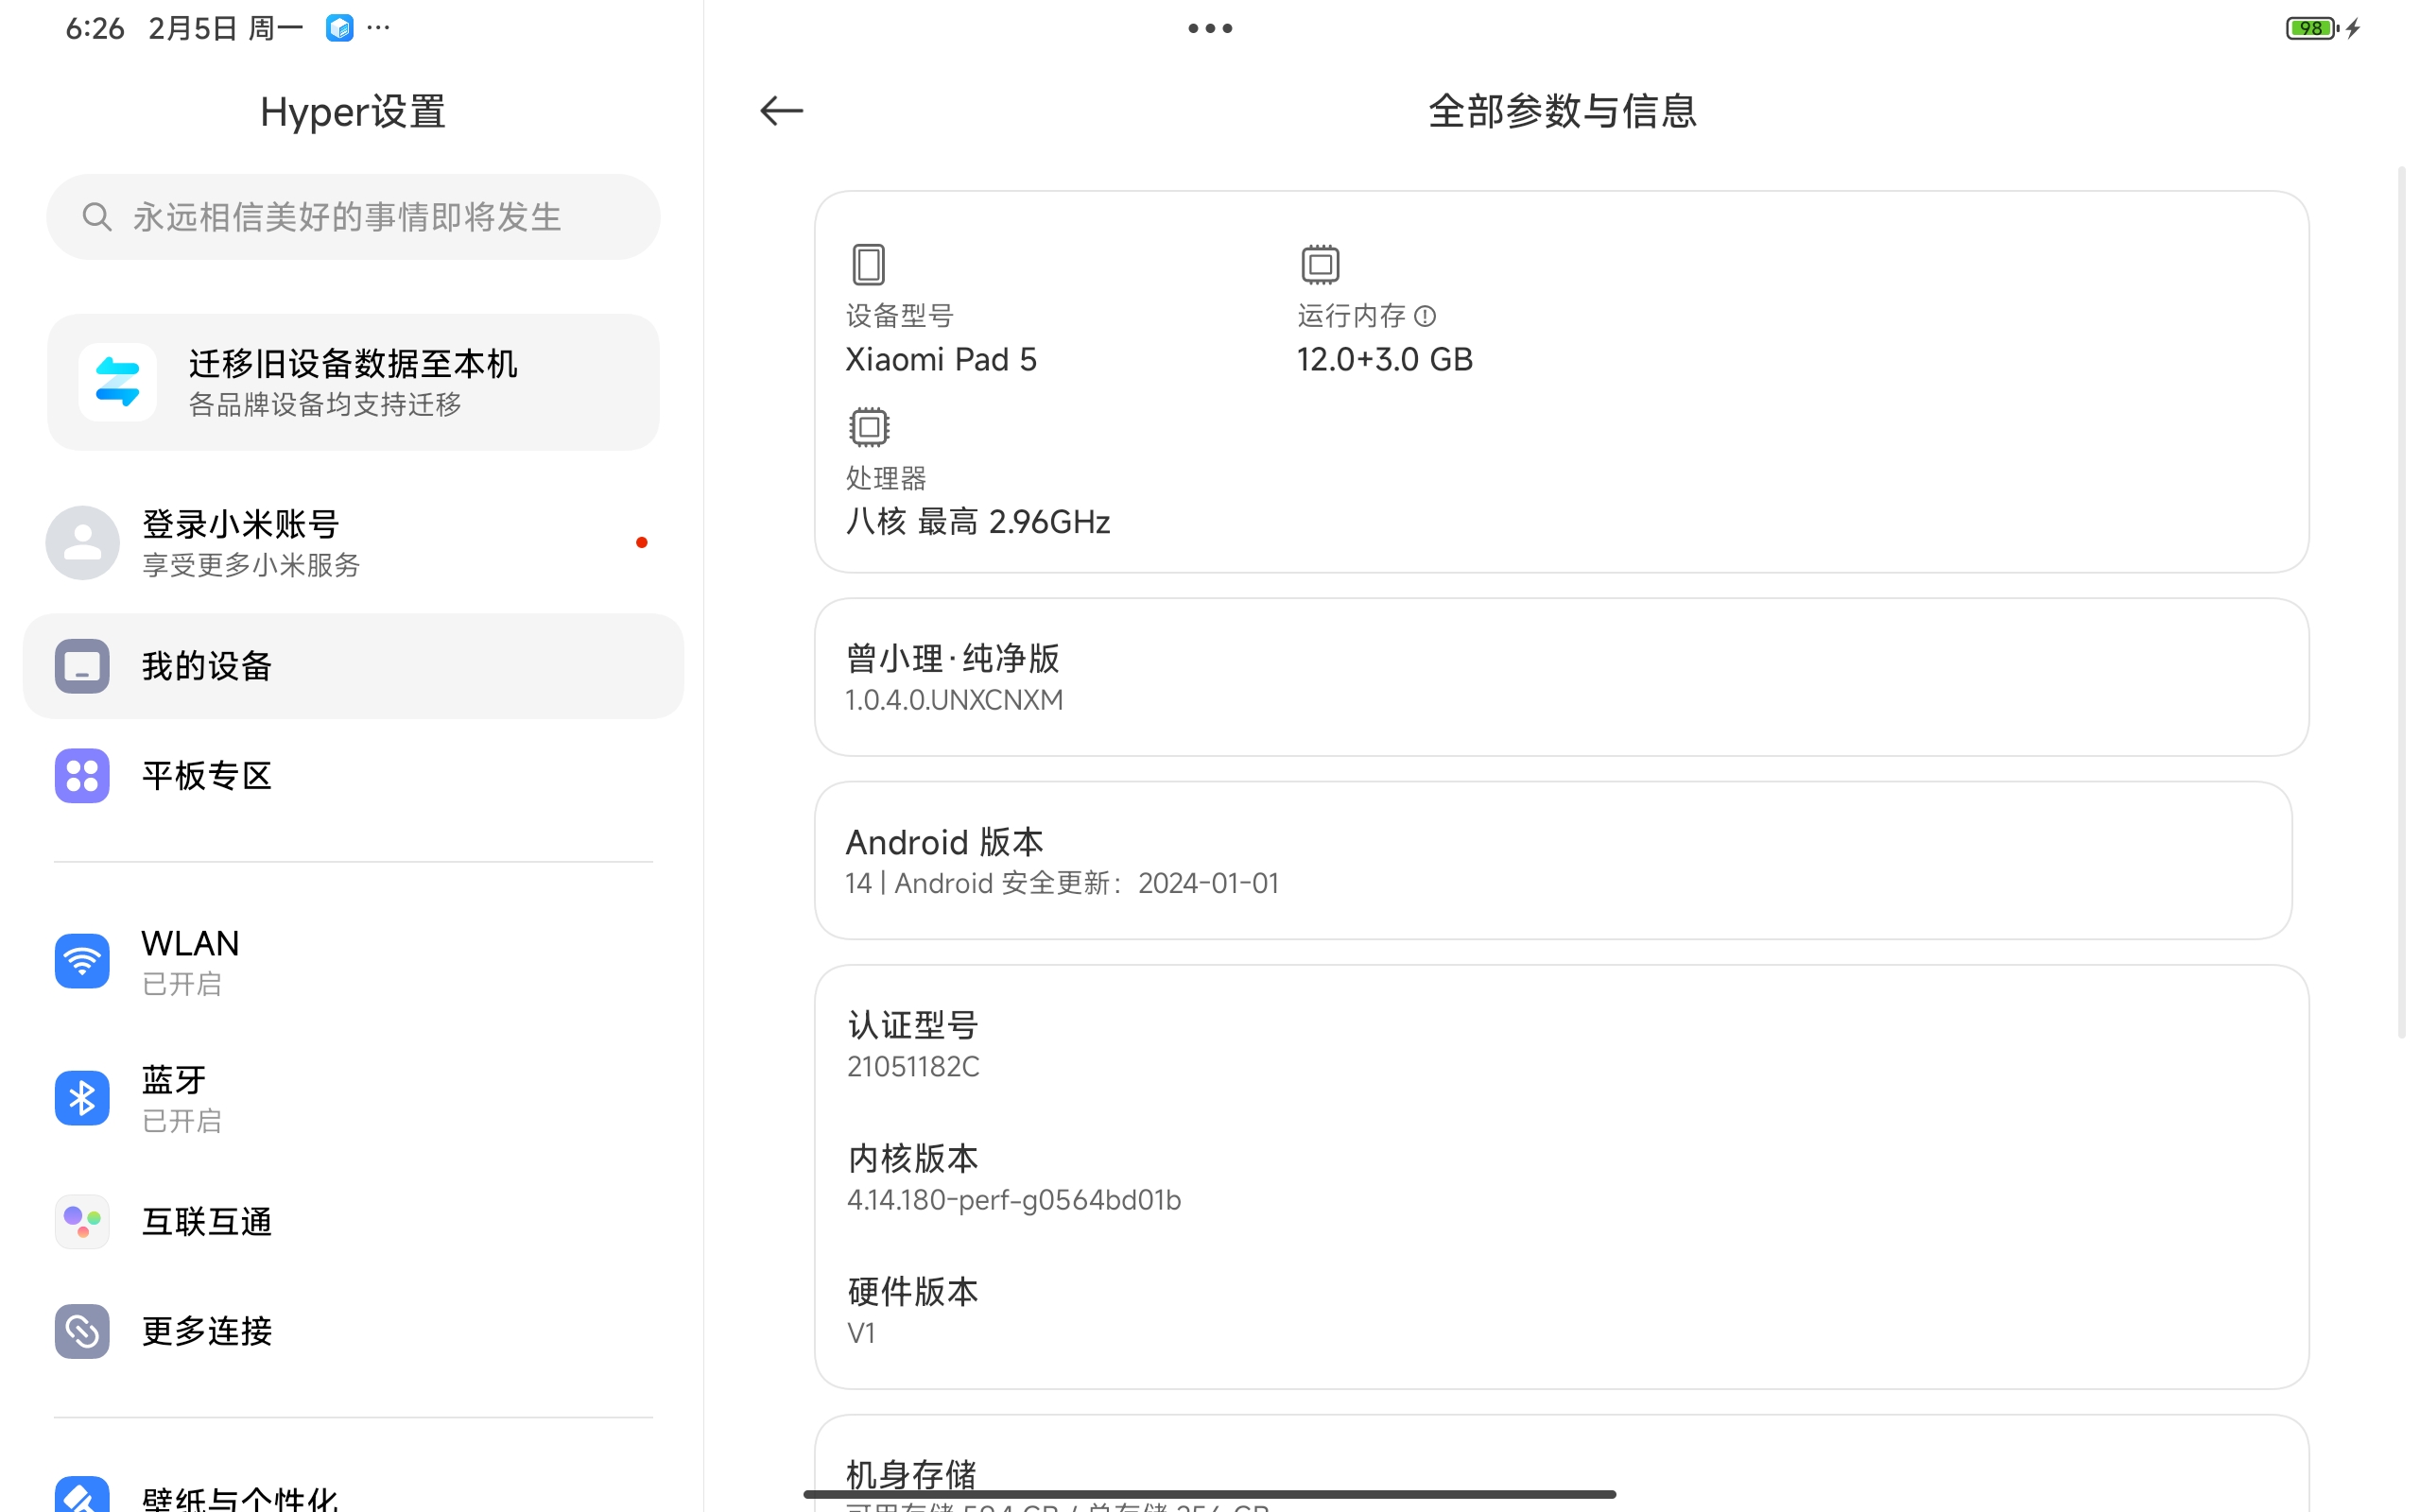The width and height of the screenshot is (2420, 1512).
Task: Tap the 硬件版本 V1 row
Action: point(1561,1310)
